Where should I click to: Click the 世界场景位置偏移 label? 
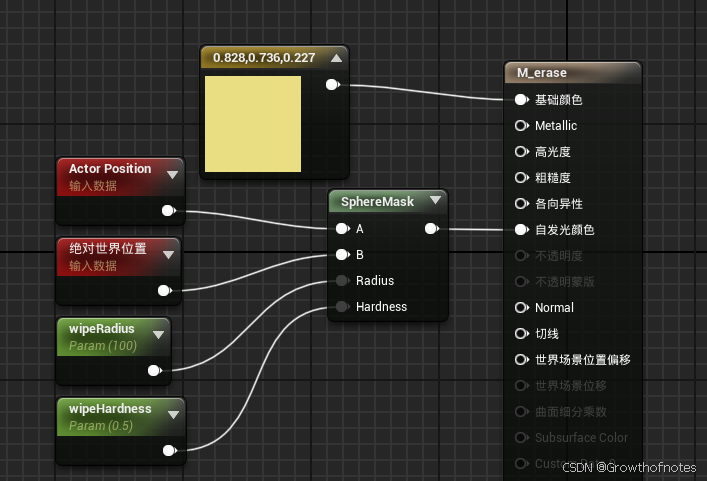click(583, 359)
